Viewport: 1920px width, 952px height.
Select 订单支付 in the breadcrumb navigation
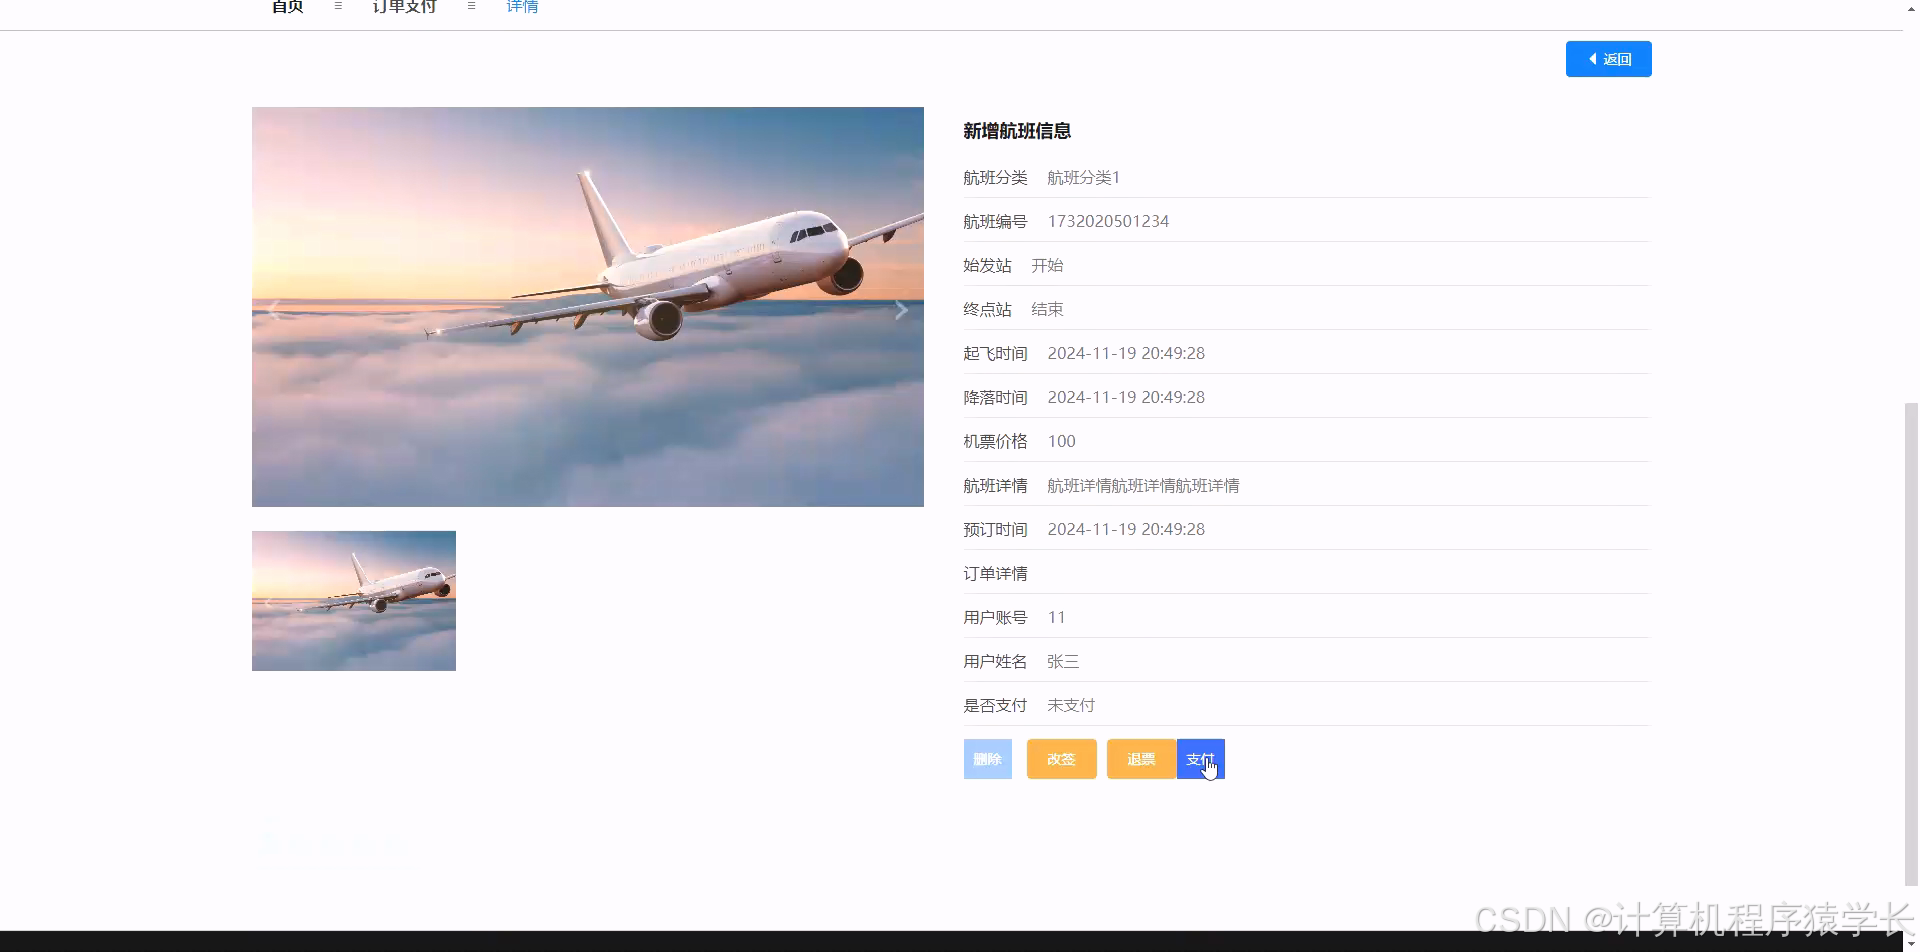pos(404,5)
